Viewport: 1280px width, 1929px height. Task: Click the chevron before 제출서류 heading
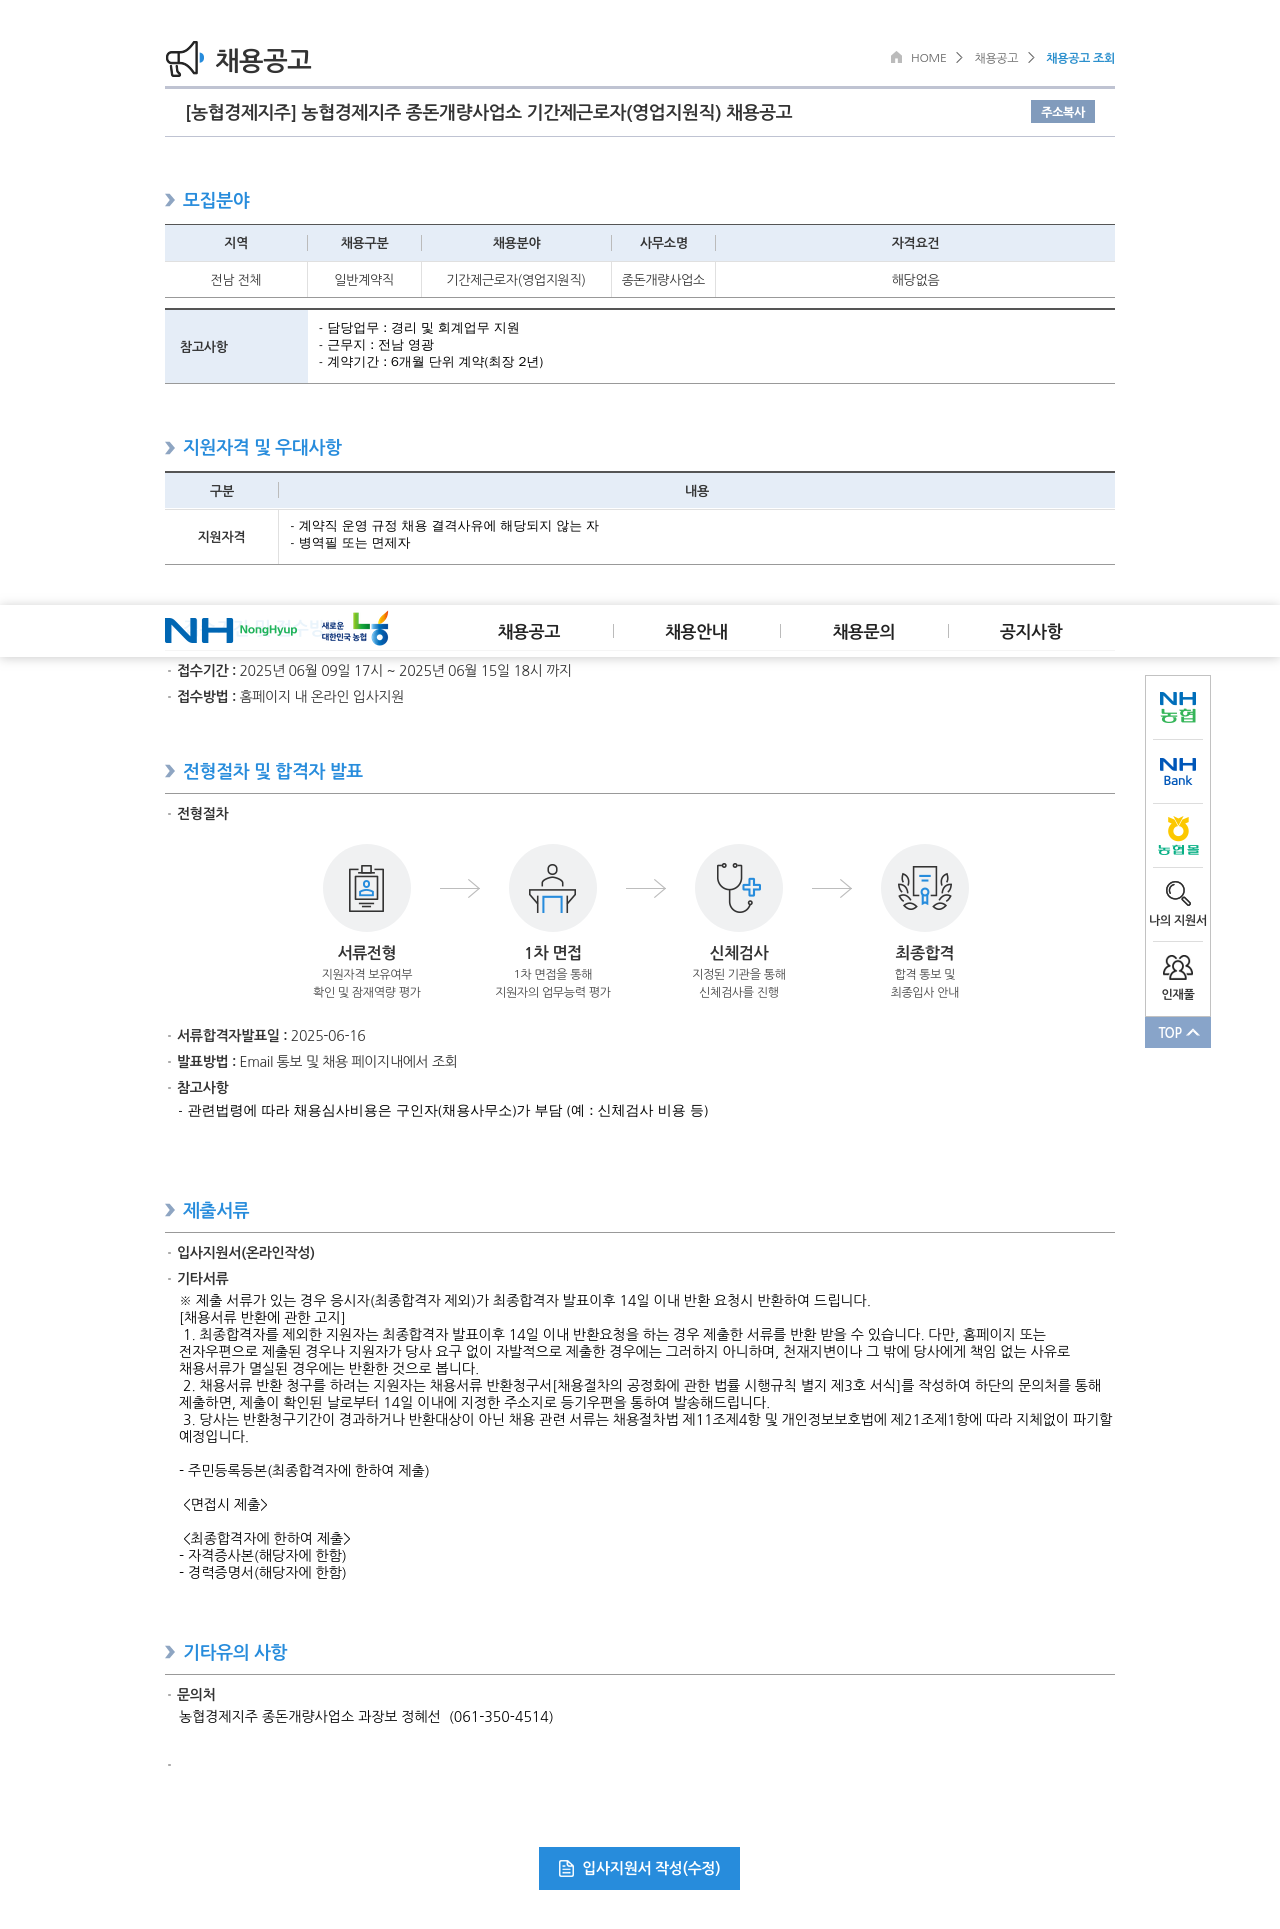pyautogui.click(x=170, y=1210)
